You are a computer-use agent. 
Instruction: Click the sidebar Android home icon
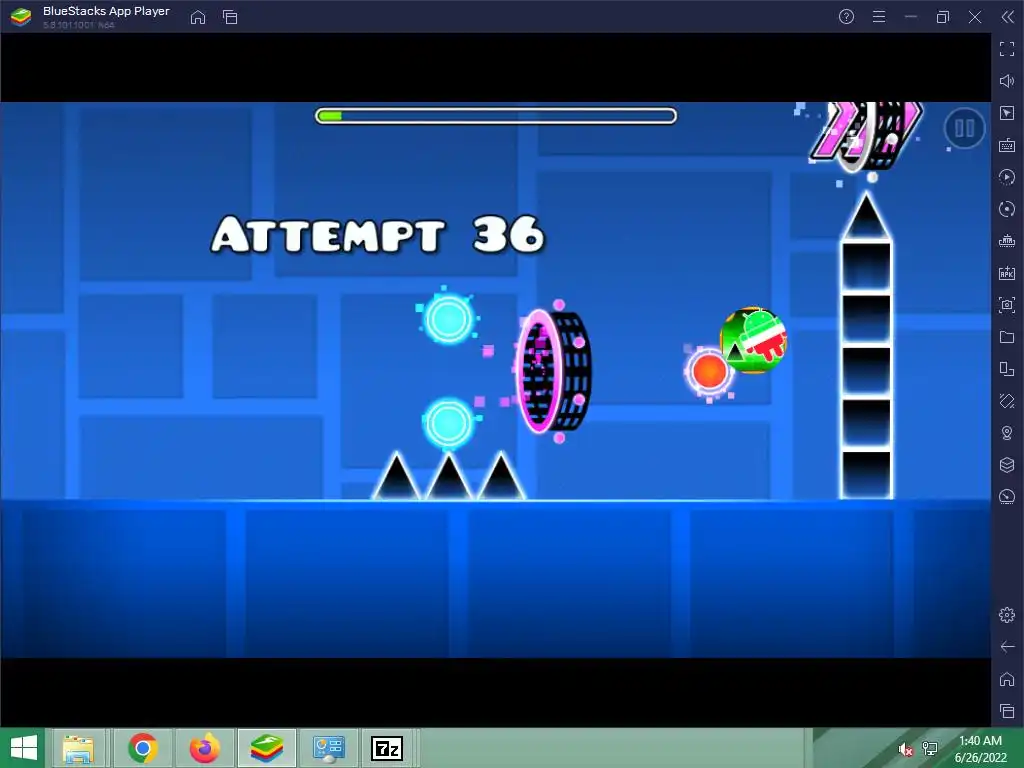[1007, 679]
